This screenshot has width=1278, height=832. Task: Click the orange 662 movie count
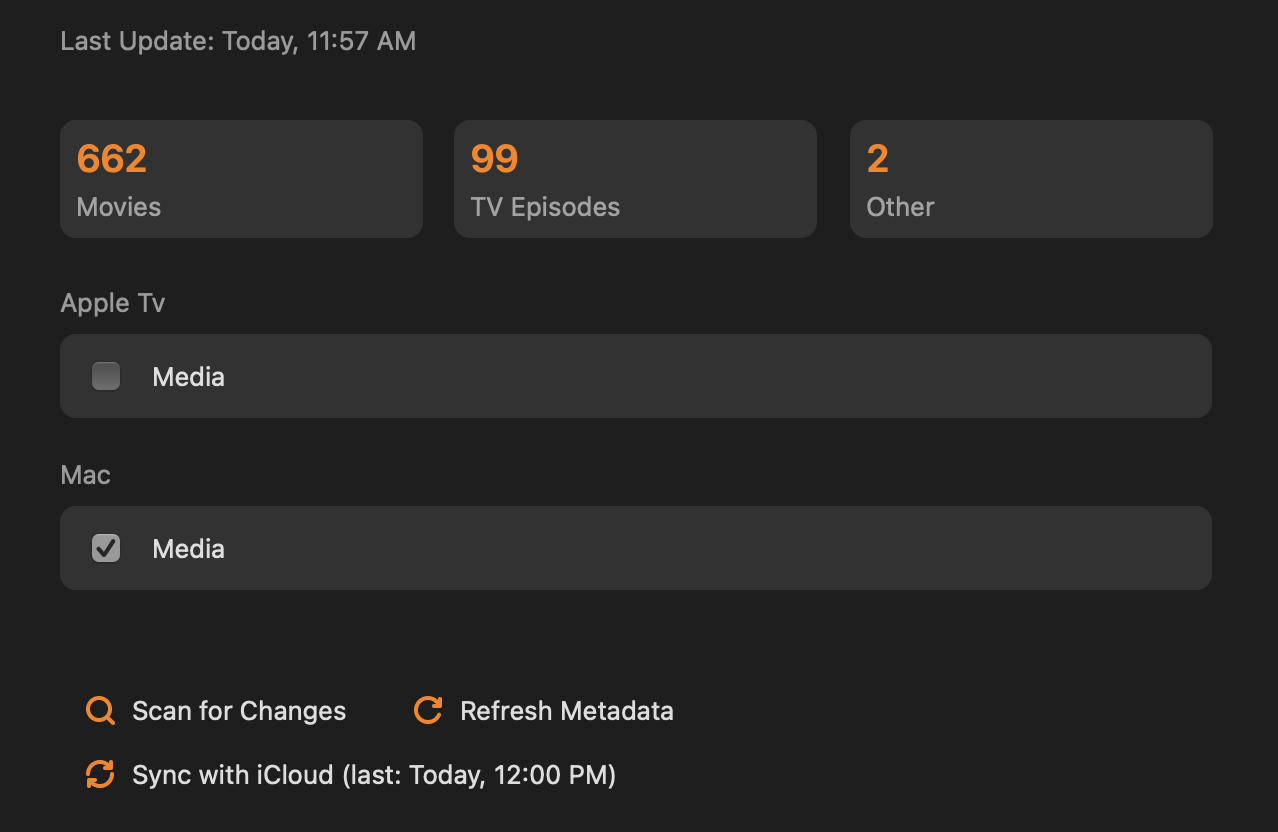112,159
